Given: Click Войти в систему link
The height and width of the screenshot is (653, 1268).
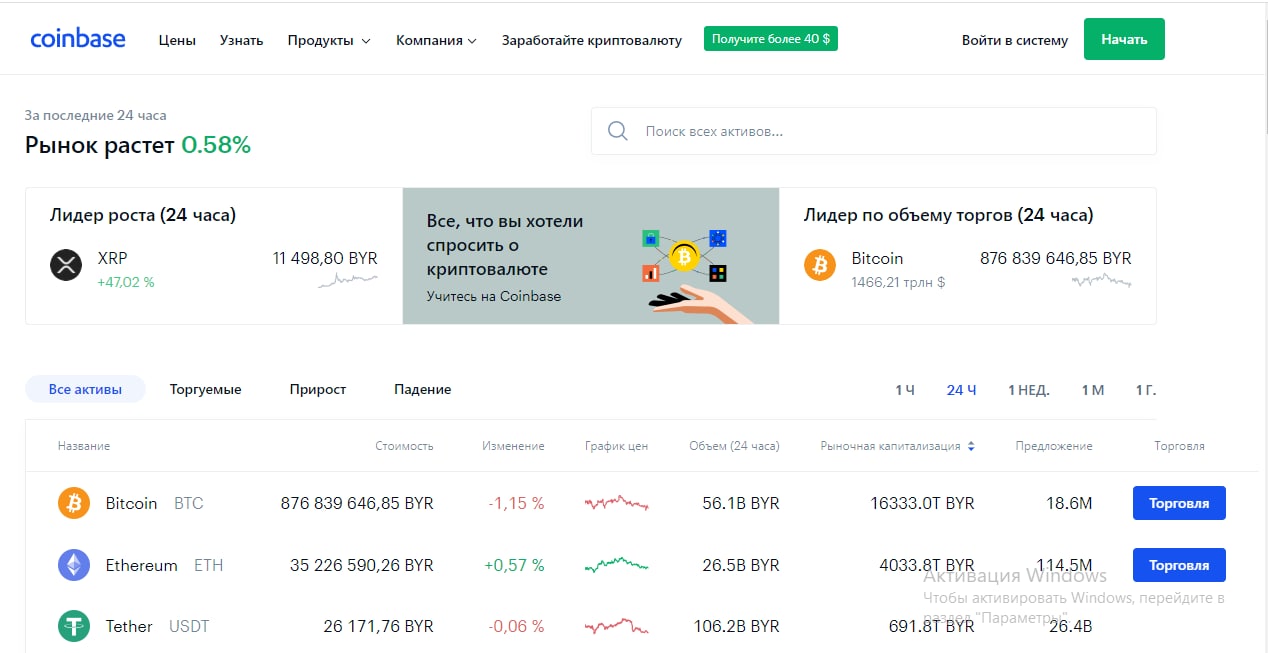Looking at the screenshot, I should [x=1015, y=41].
